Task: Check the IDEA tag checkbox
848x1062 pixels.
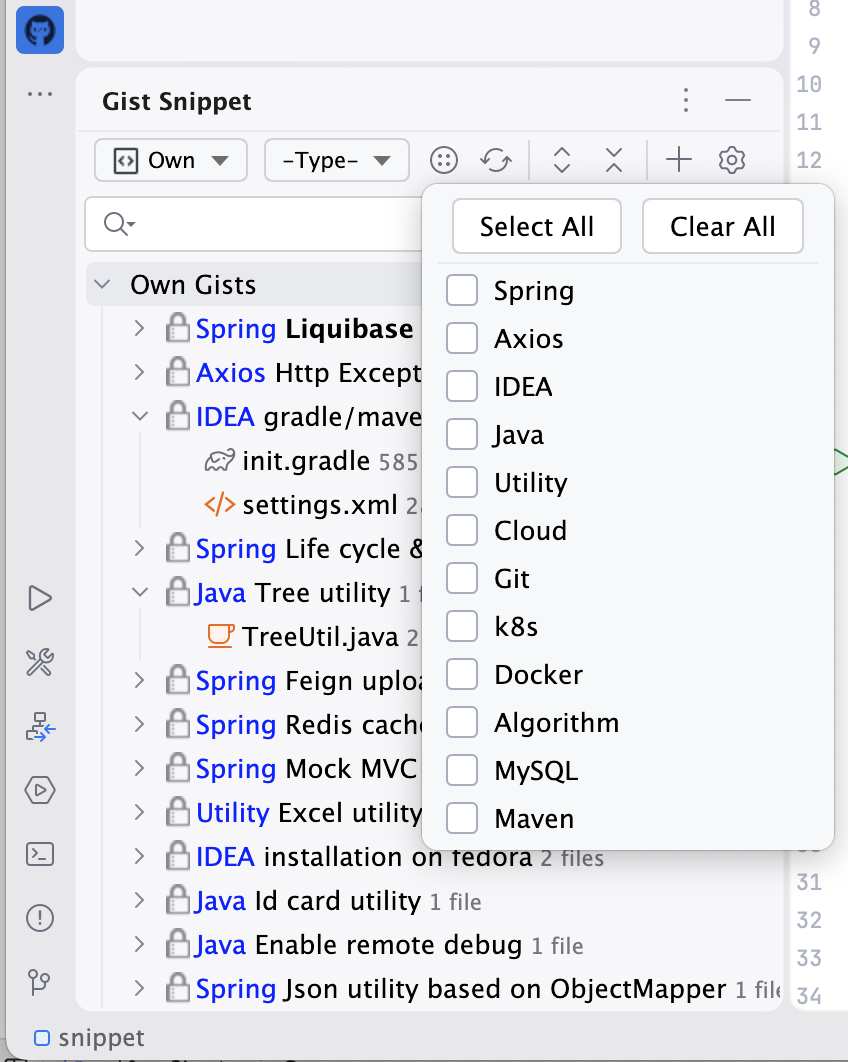Action: point(462,386)
